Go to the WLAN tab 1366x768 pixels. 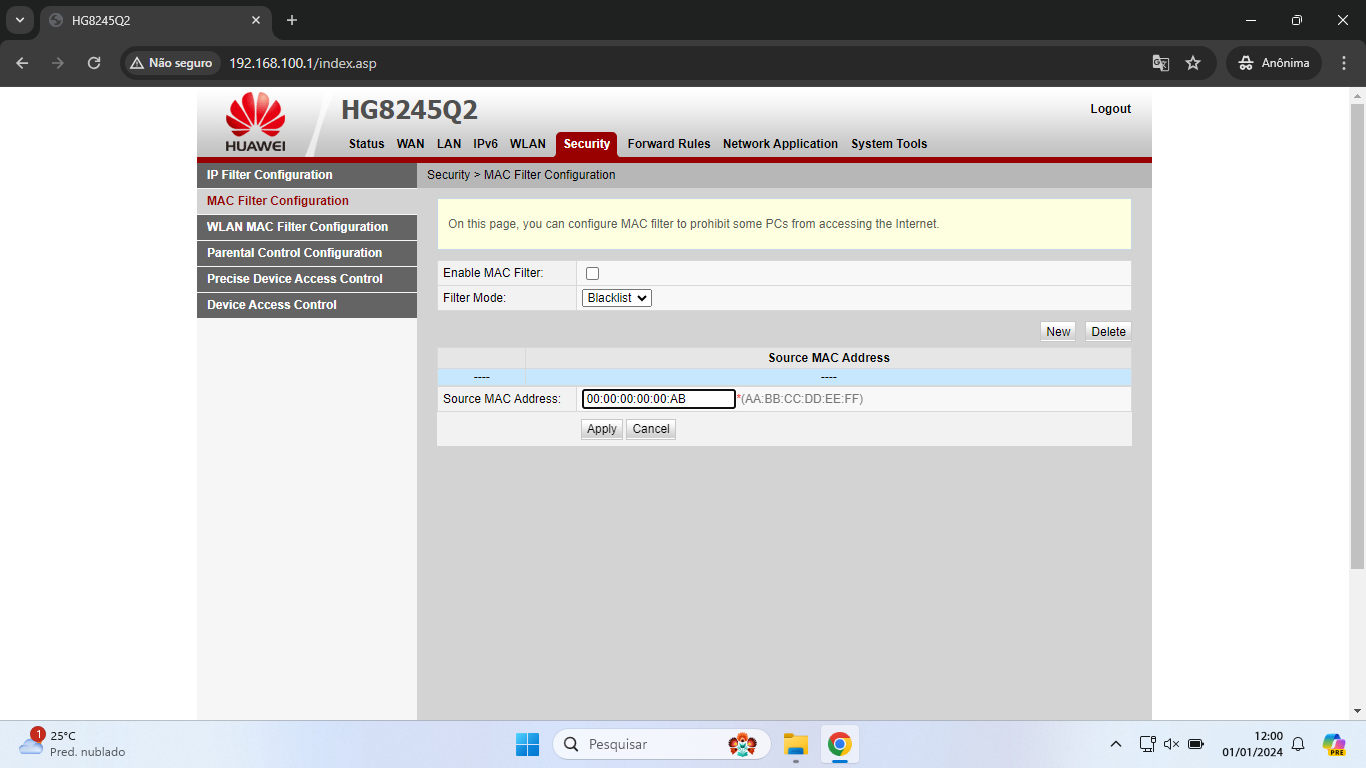click(528, 144)
